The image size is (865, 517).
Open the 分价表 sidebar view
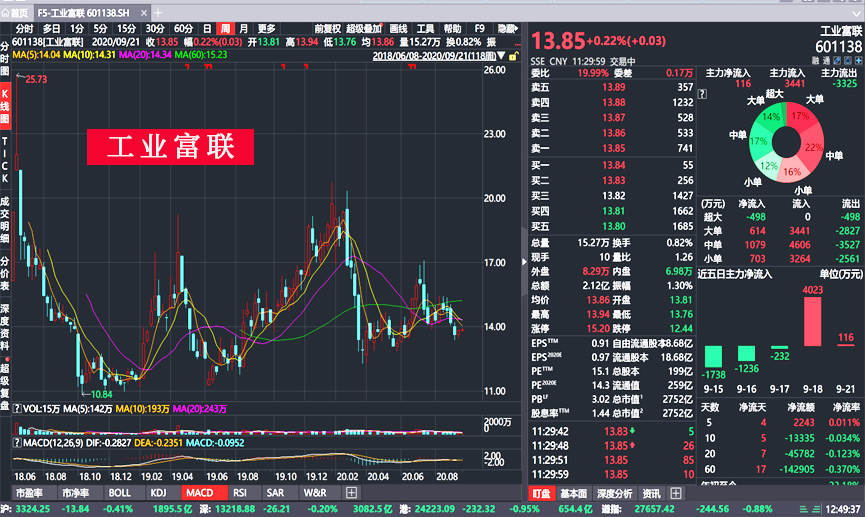click(5, 274)
